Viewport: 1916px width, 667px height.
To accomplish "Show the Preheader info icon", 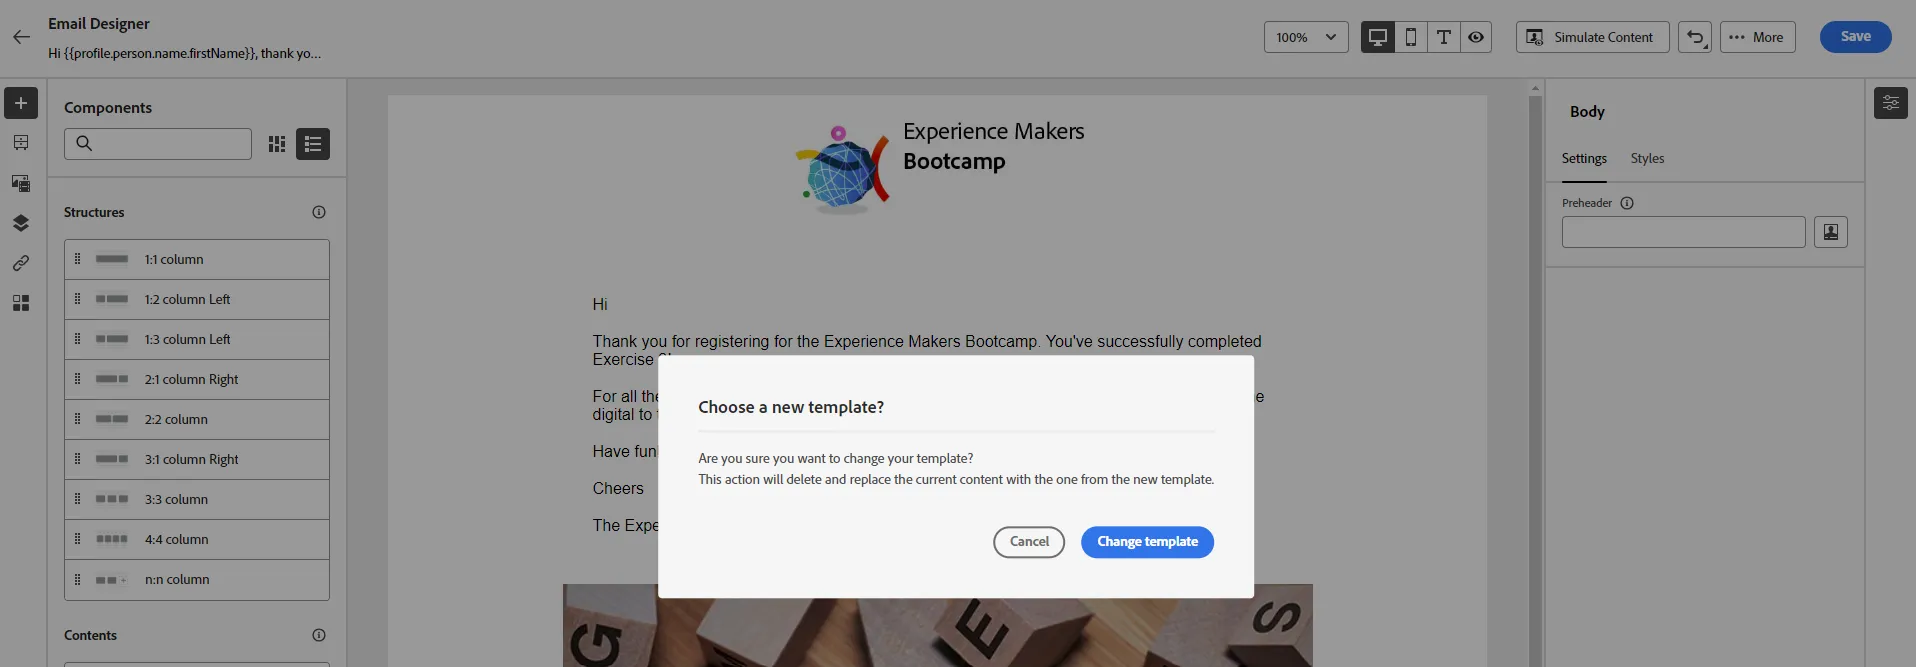I will coord(1627,203).
